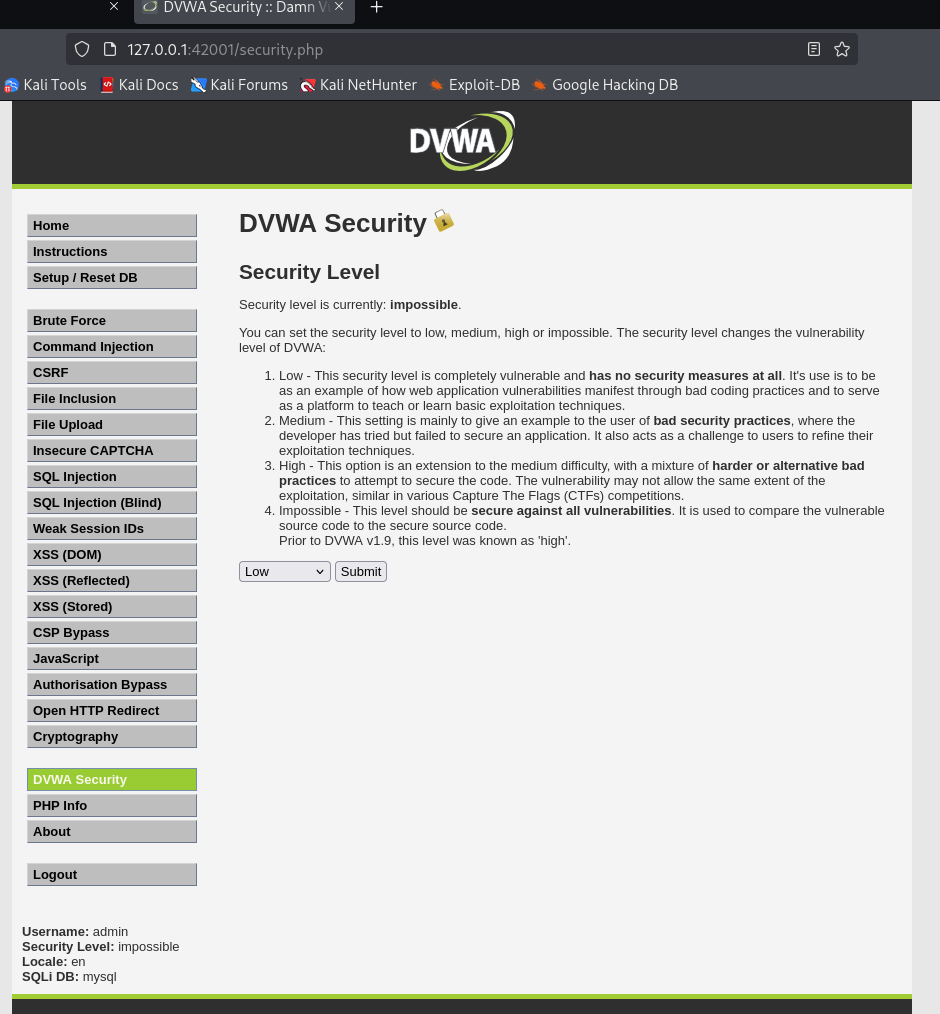Image resolution: width=940 pixels, height=1014 pixels.
Task: Click 'SQLi DB: mysql' status text
Action: pyautogui.click(x=69, y=976)
